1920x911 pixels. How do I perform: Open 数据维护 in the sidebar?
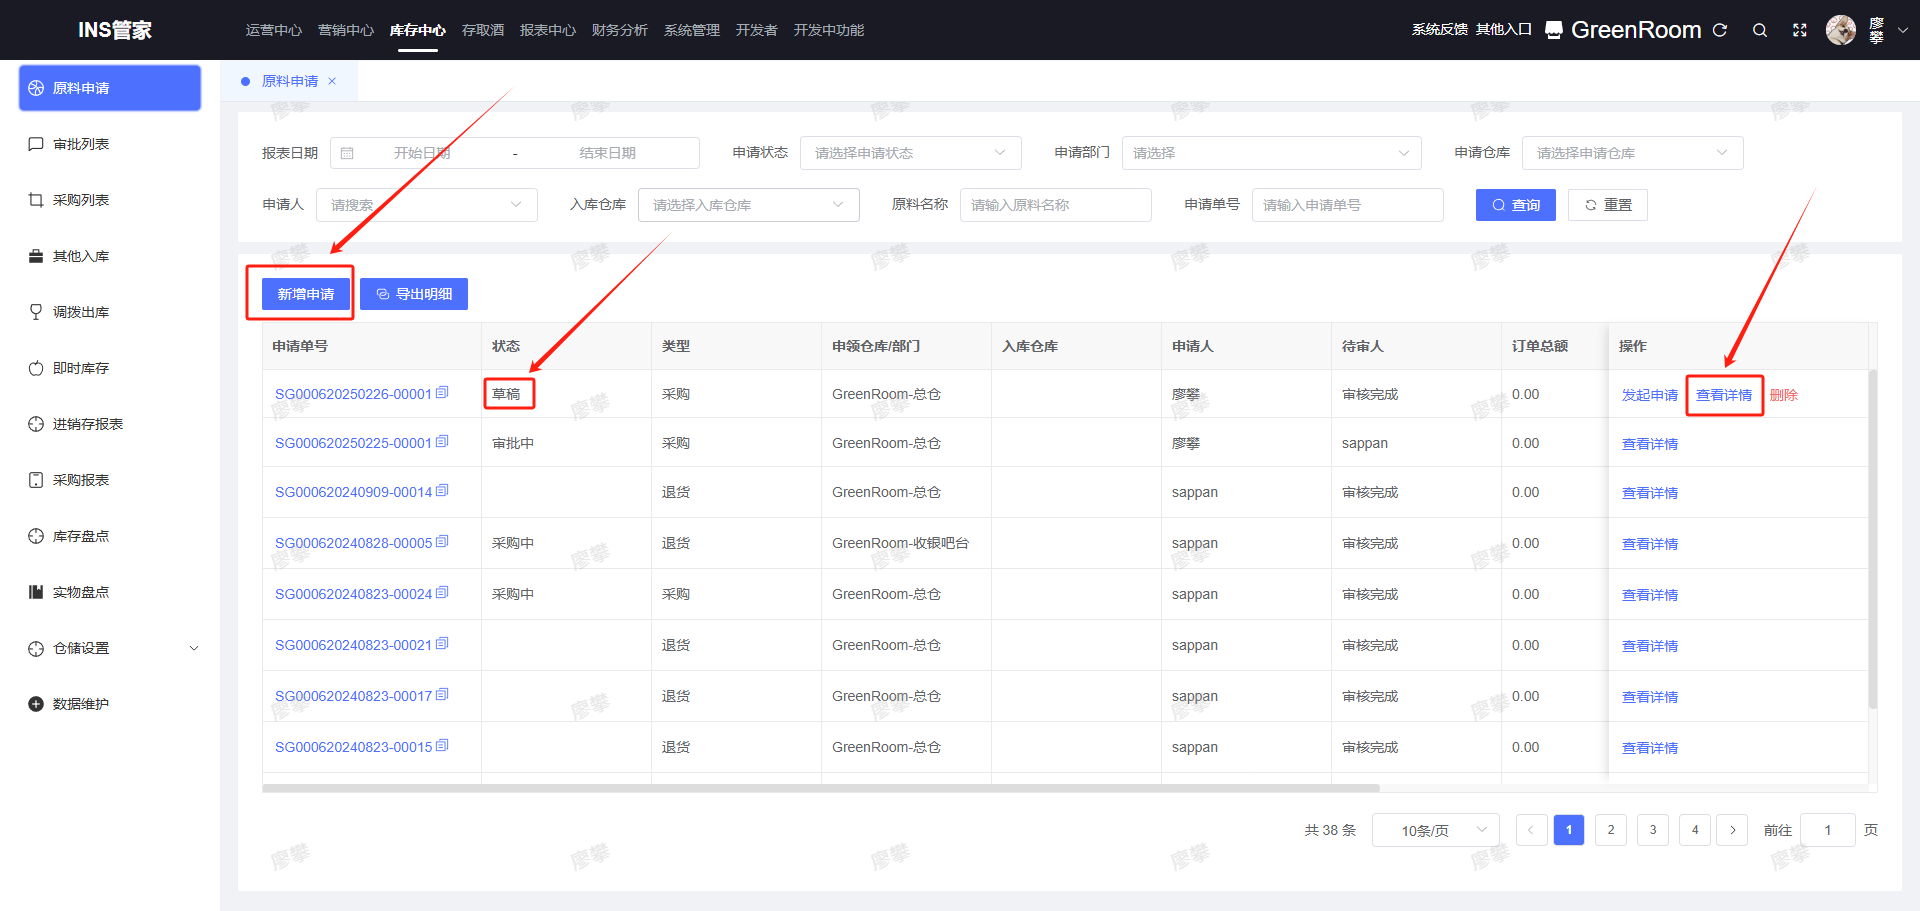[110, 704]
